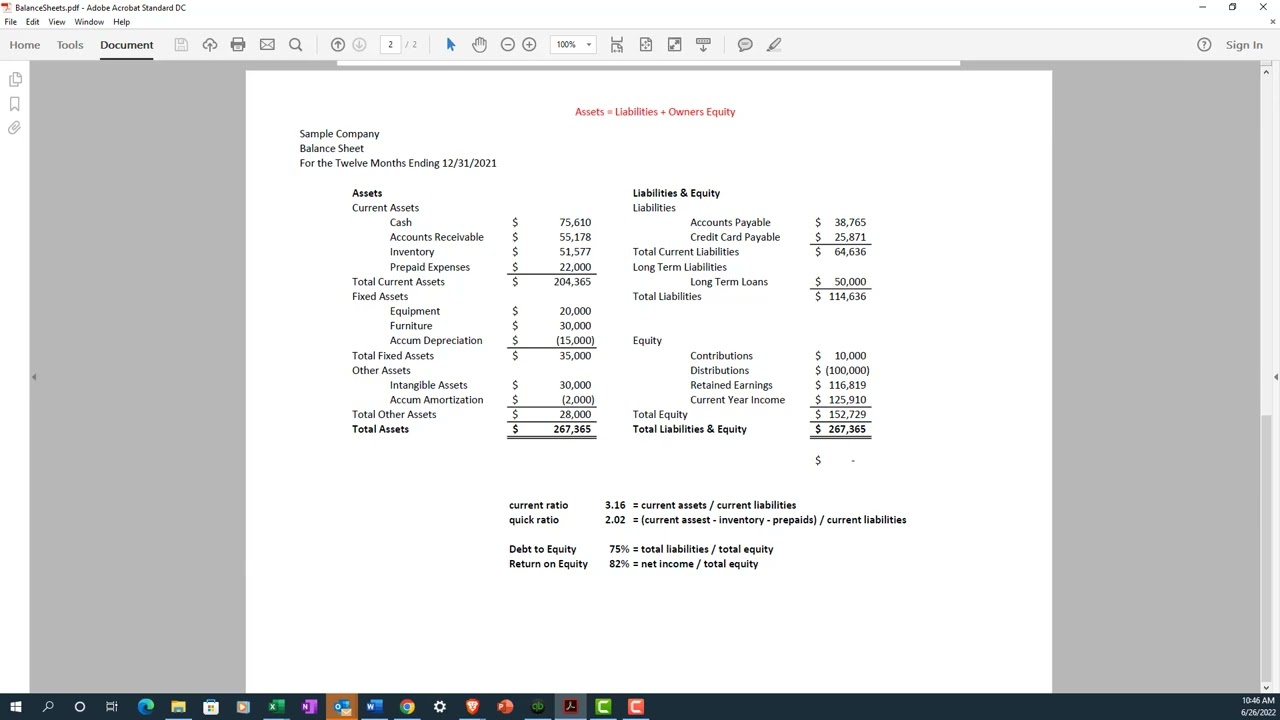
Task: Zoom in with plus button
Action: [529, 45]
